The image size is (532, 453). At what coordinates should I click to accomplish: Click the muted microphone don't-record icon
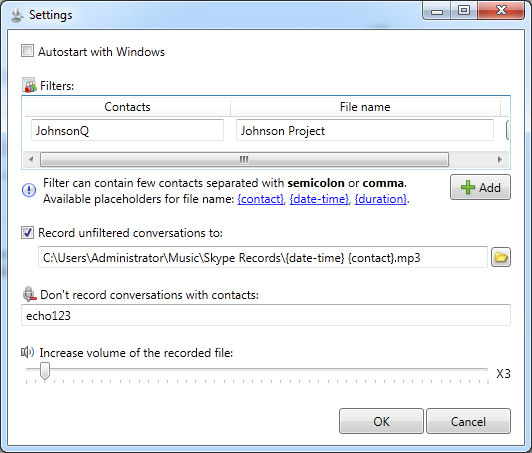click(x=30, y=294)
